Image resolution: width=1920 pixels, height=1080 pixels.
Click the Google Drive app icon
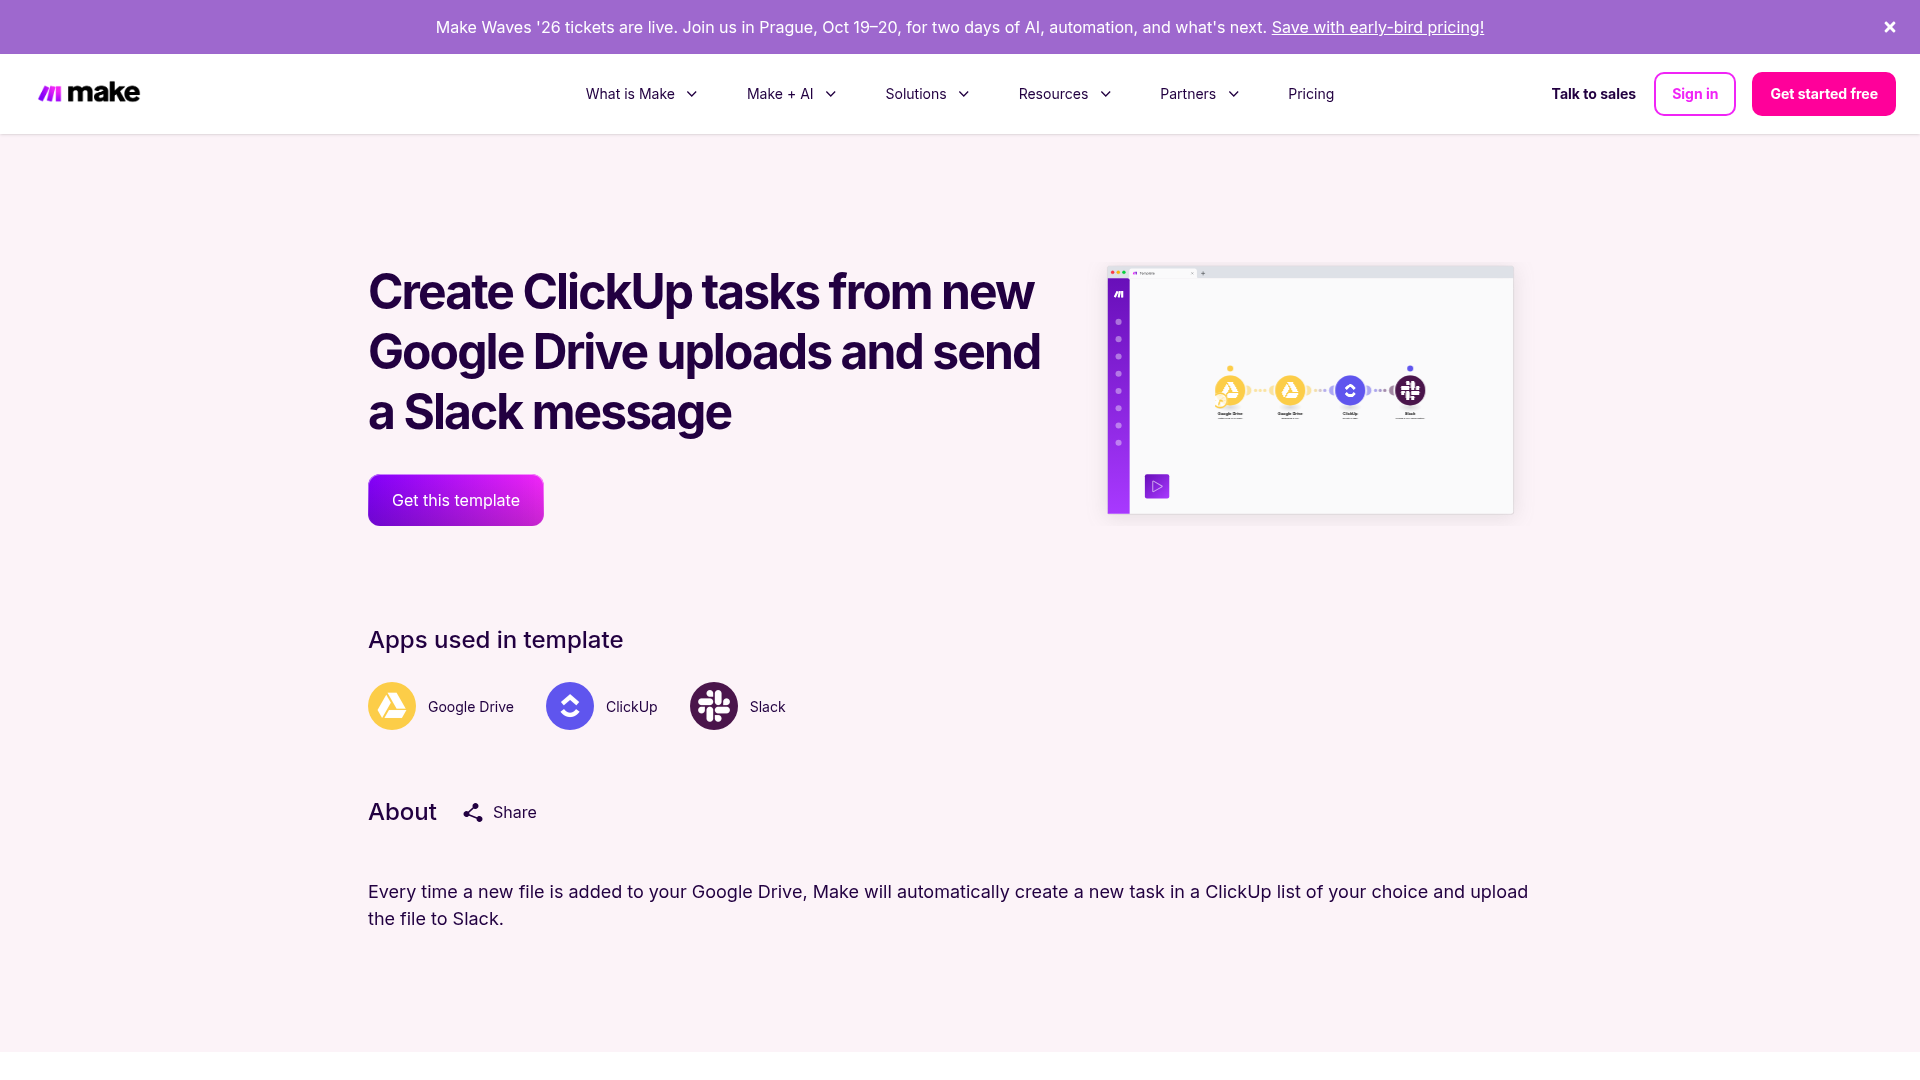(392, 706)
